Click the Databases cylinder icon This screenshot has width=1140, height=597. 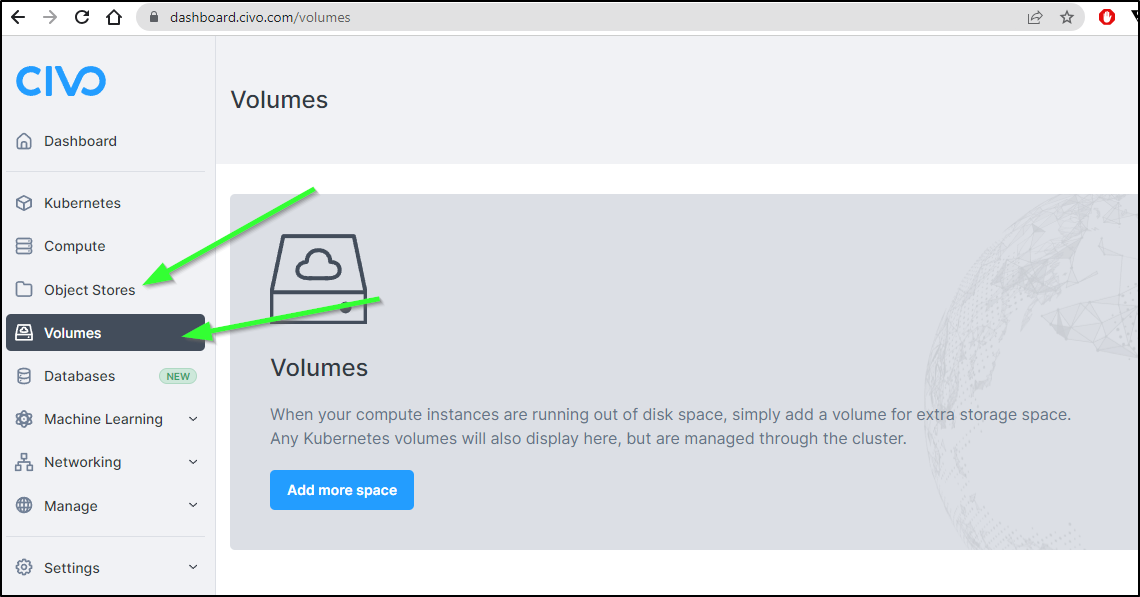pos(24,376)
